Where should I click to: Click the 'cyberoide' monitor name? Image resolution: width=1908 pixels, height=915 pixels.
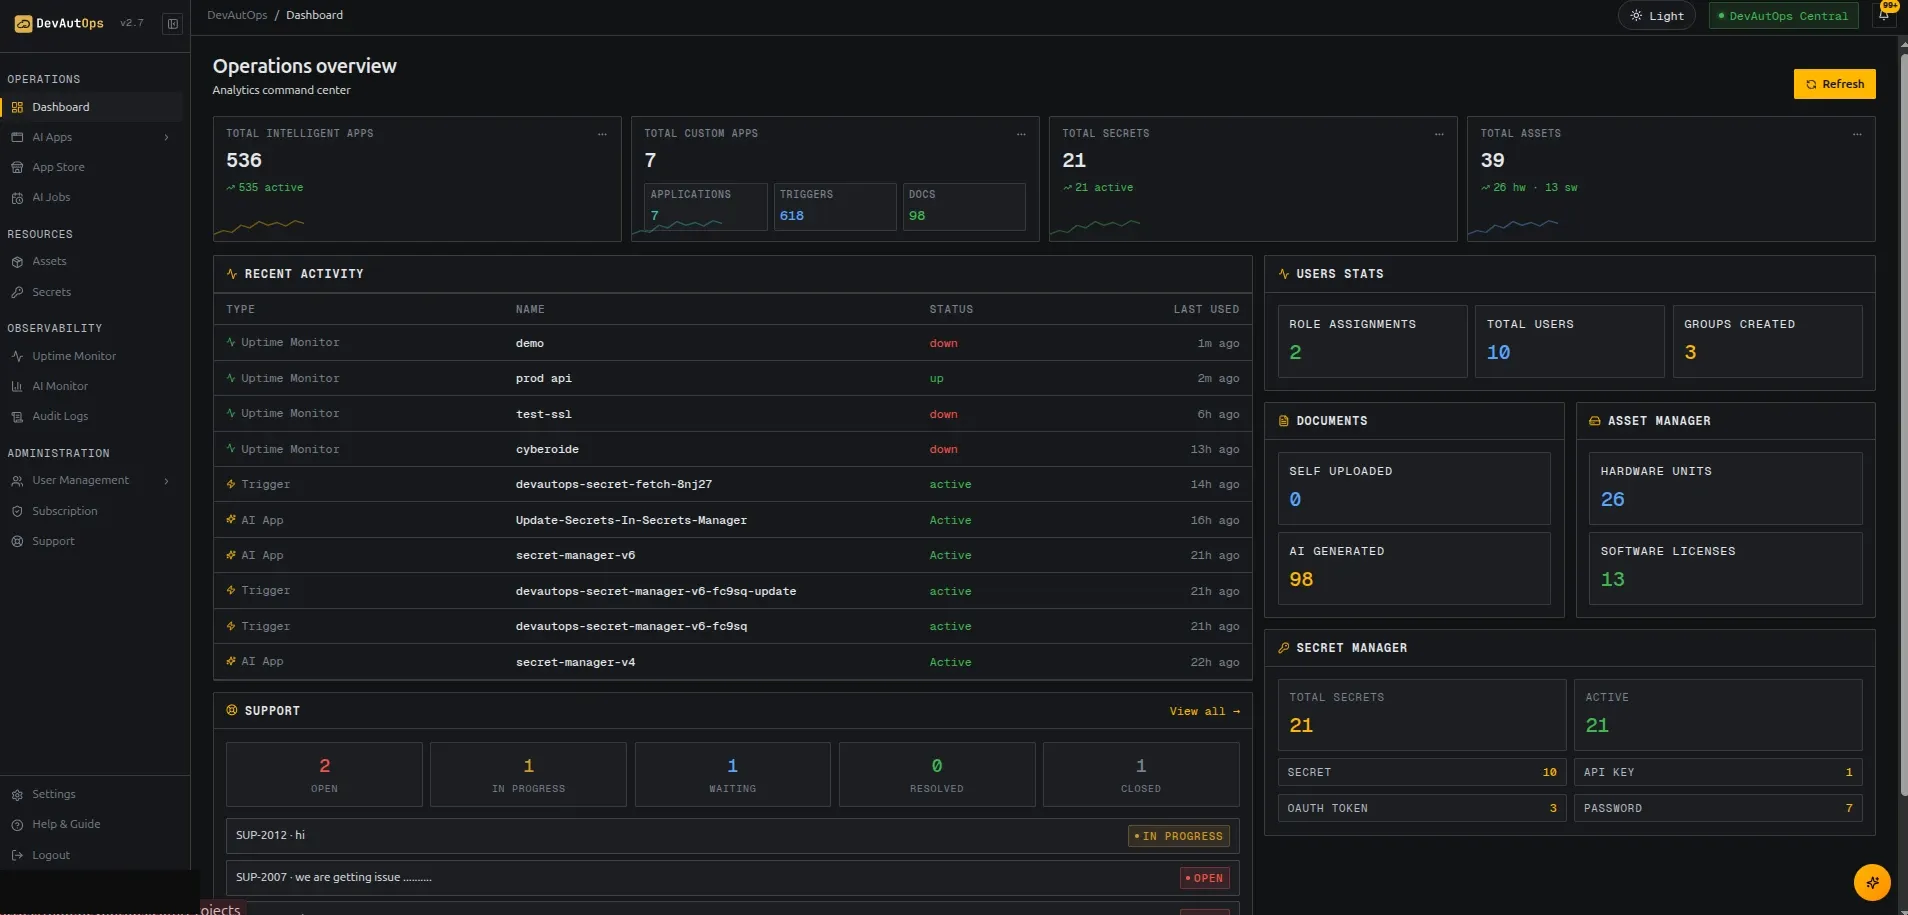tap(547, 449)
